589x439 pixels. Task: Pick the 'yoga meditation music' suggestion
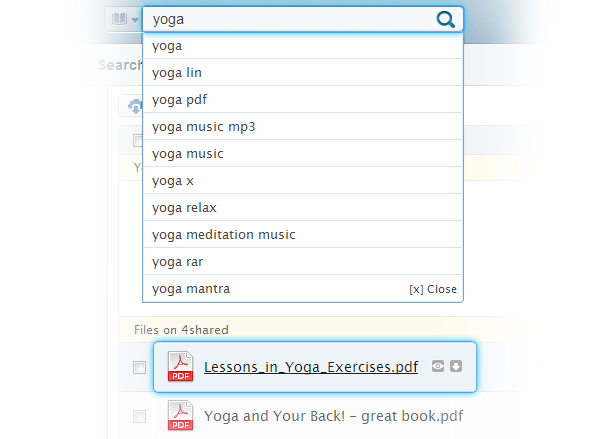tap(303, 234)
